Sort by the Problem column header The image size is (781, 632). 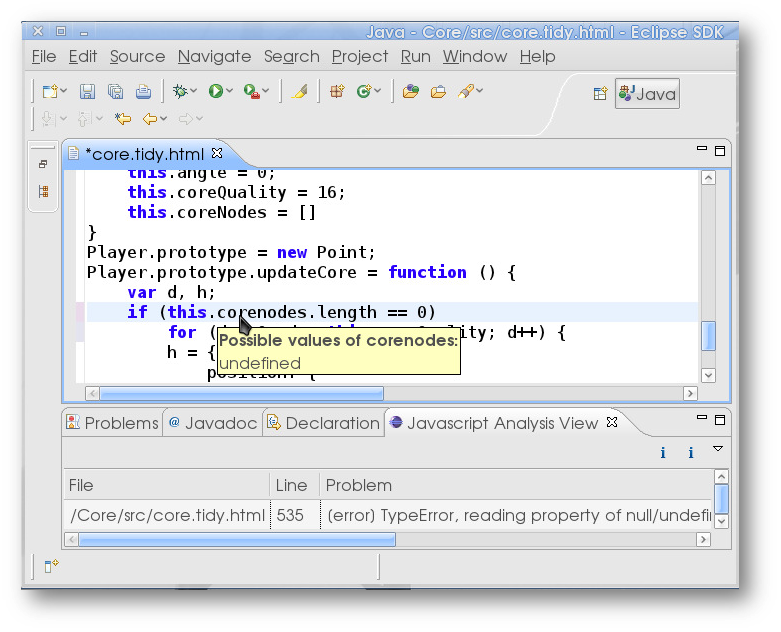(516, 485)
